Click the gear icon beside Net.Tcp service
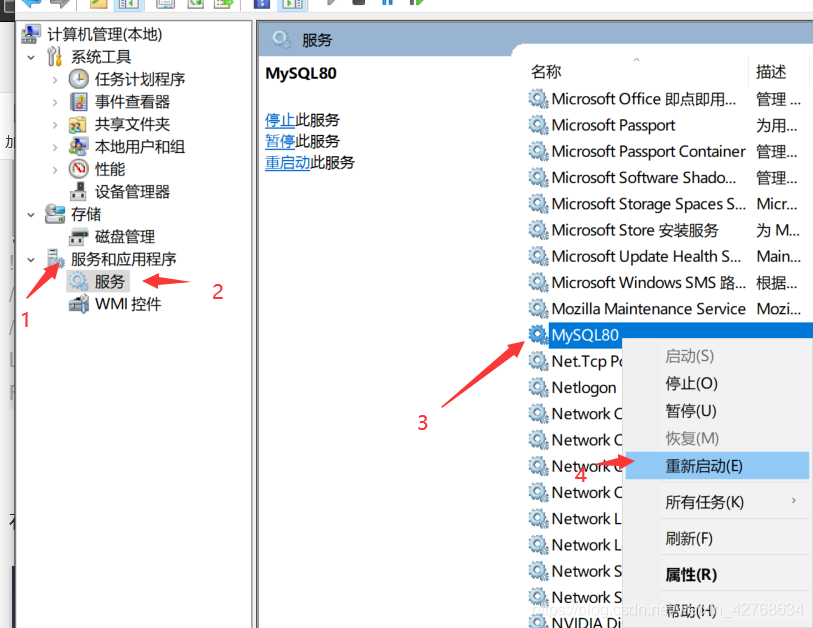This screenshot has height=628, width=813. click(538, 361)
